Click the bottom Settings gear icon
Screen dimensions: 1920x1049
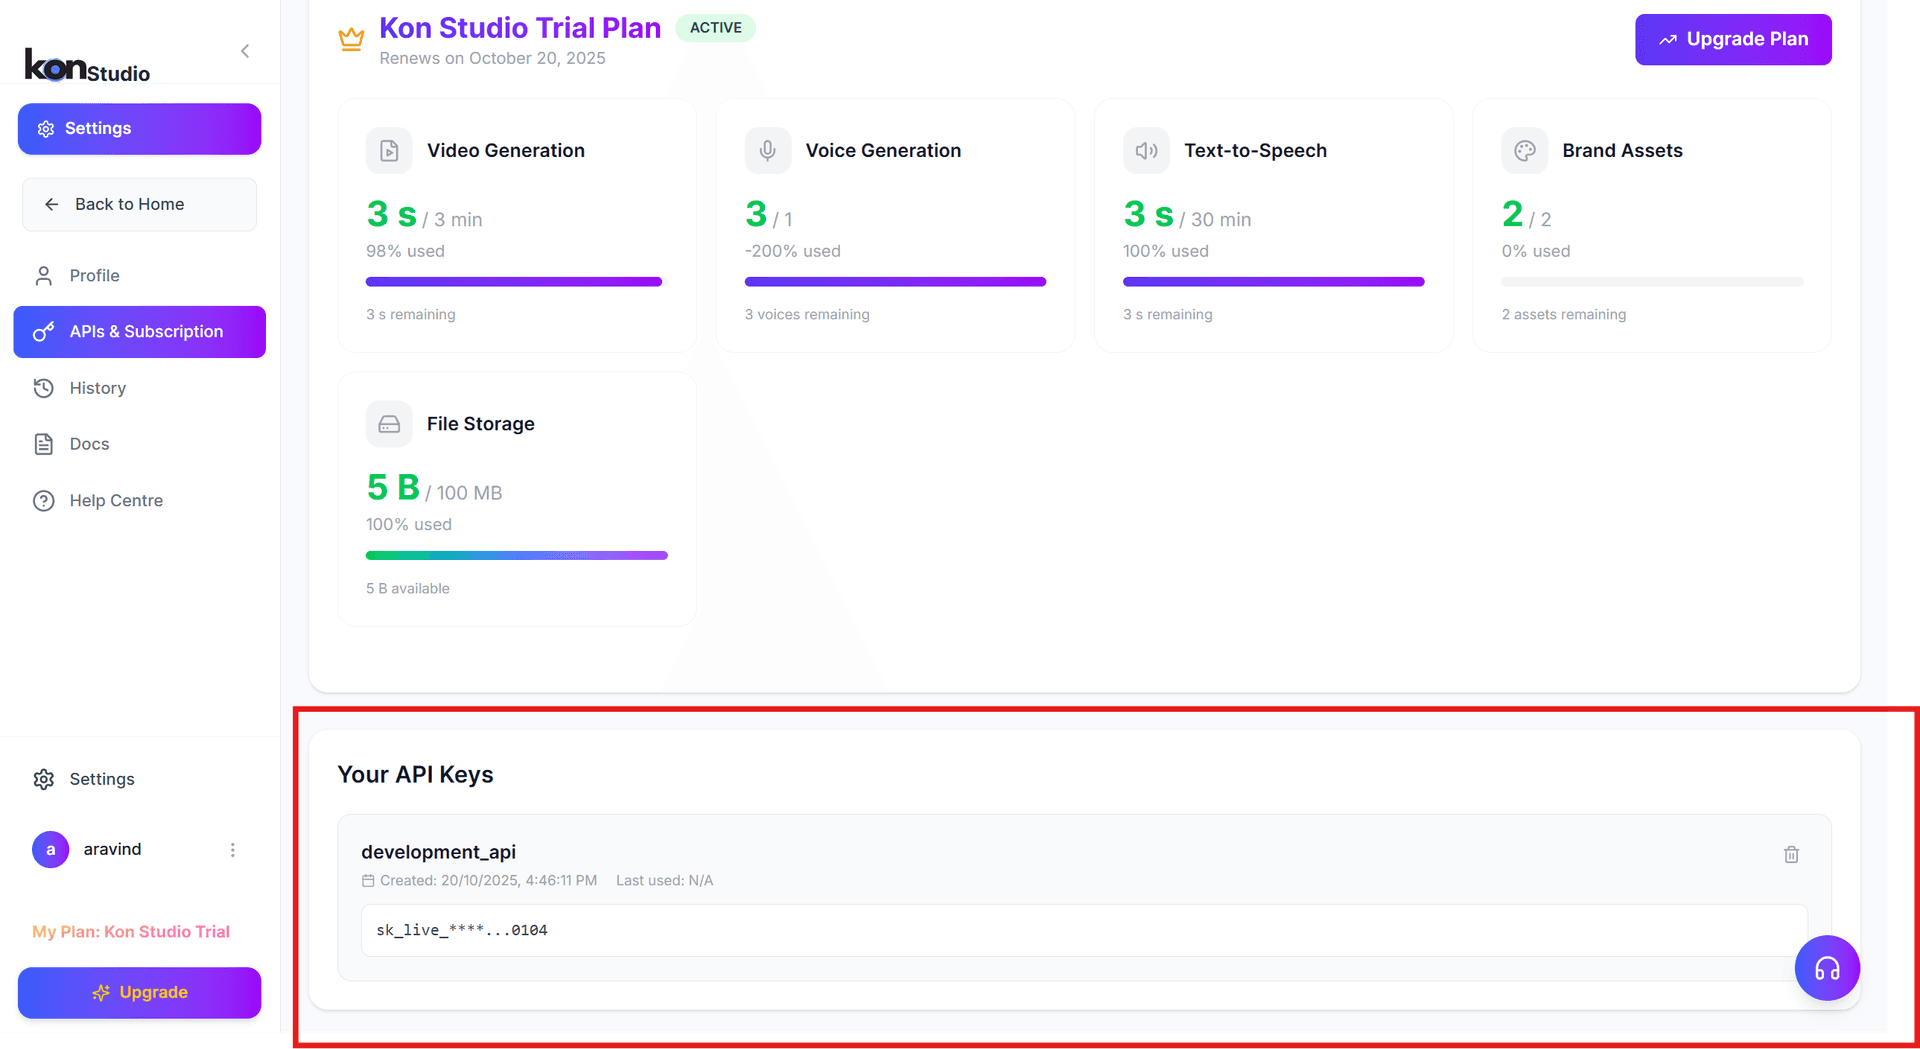point(44,779)
